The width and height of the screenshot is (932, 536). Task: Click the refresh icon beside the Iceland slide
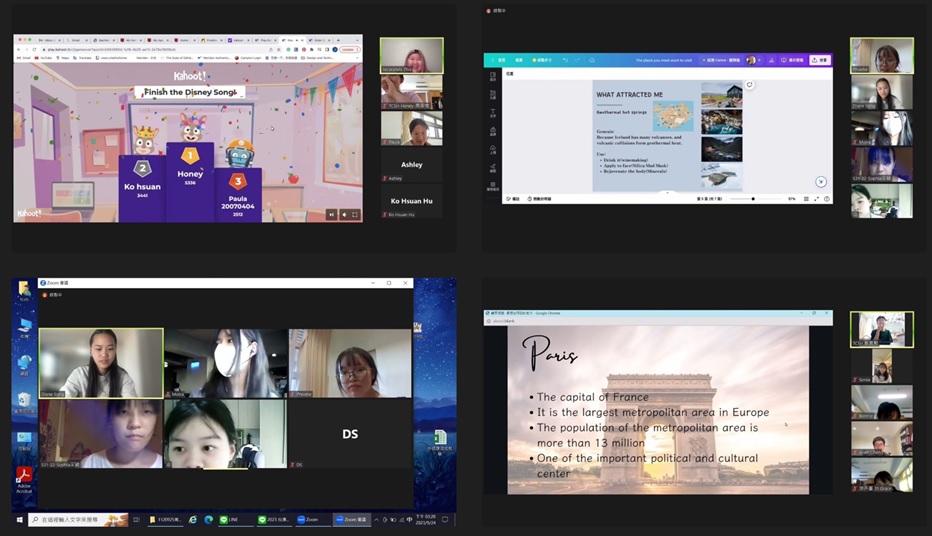pyautogui.click(x=749, y=85)
